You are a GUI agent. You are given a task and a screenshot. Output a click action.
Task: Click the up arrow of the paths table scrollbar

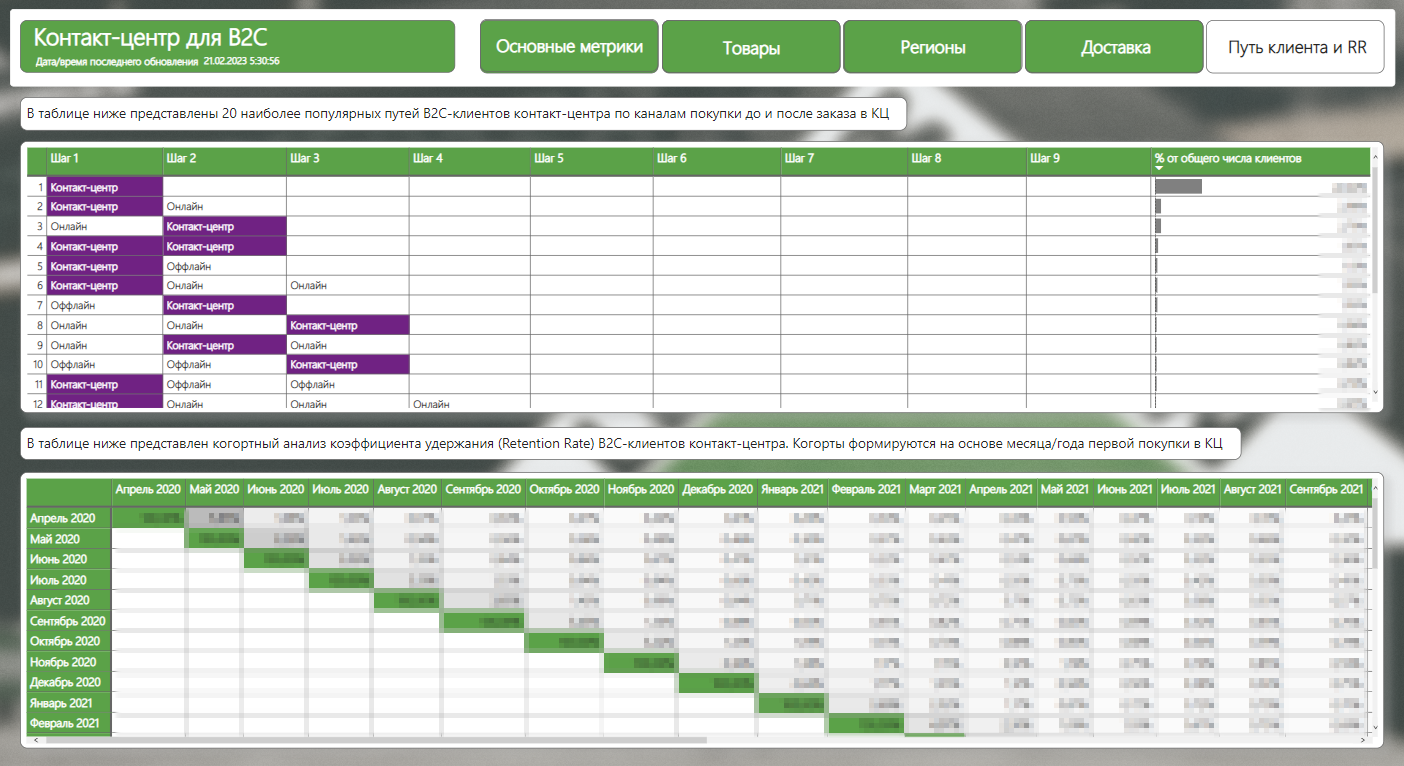[1376, 157]
